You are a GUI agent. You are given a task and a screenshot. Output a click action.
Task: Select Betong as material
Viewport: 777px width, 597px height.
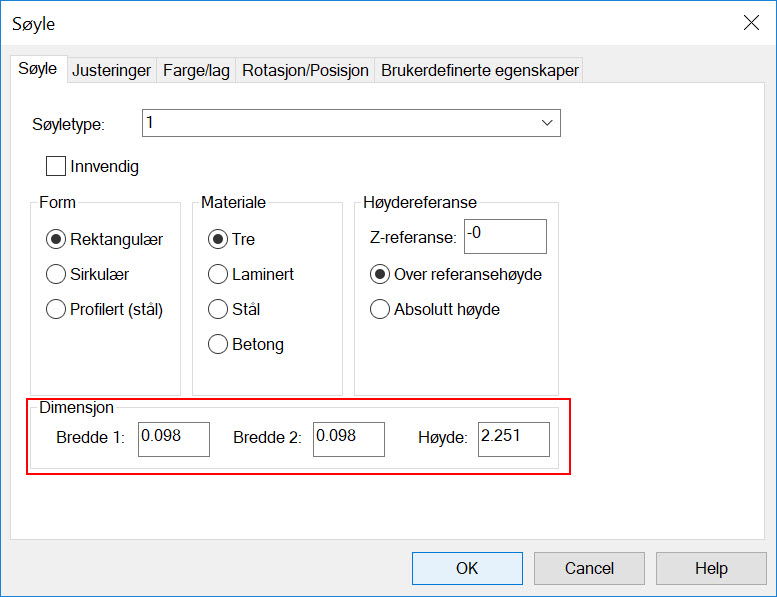(x=218, y=344)
